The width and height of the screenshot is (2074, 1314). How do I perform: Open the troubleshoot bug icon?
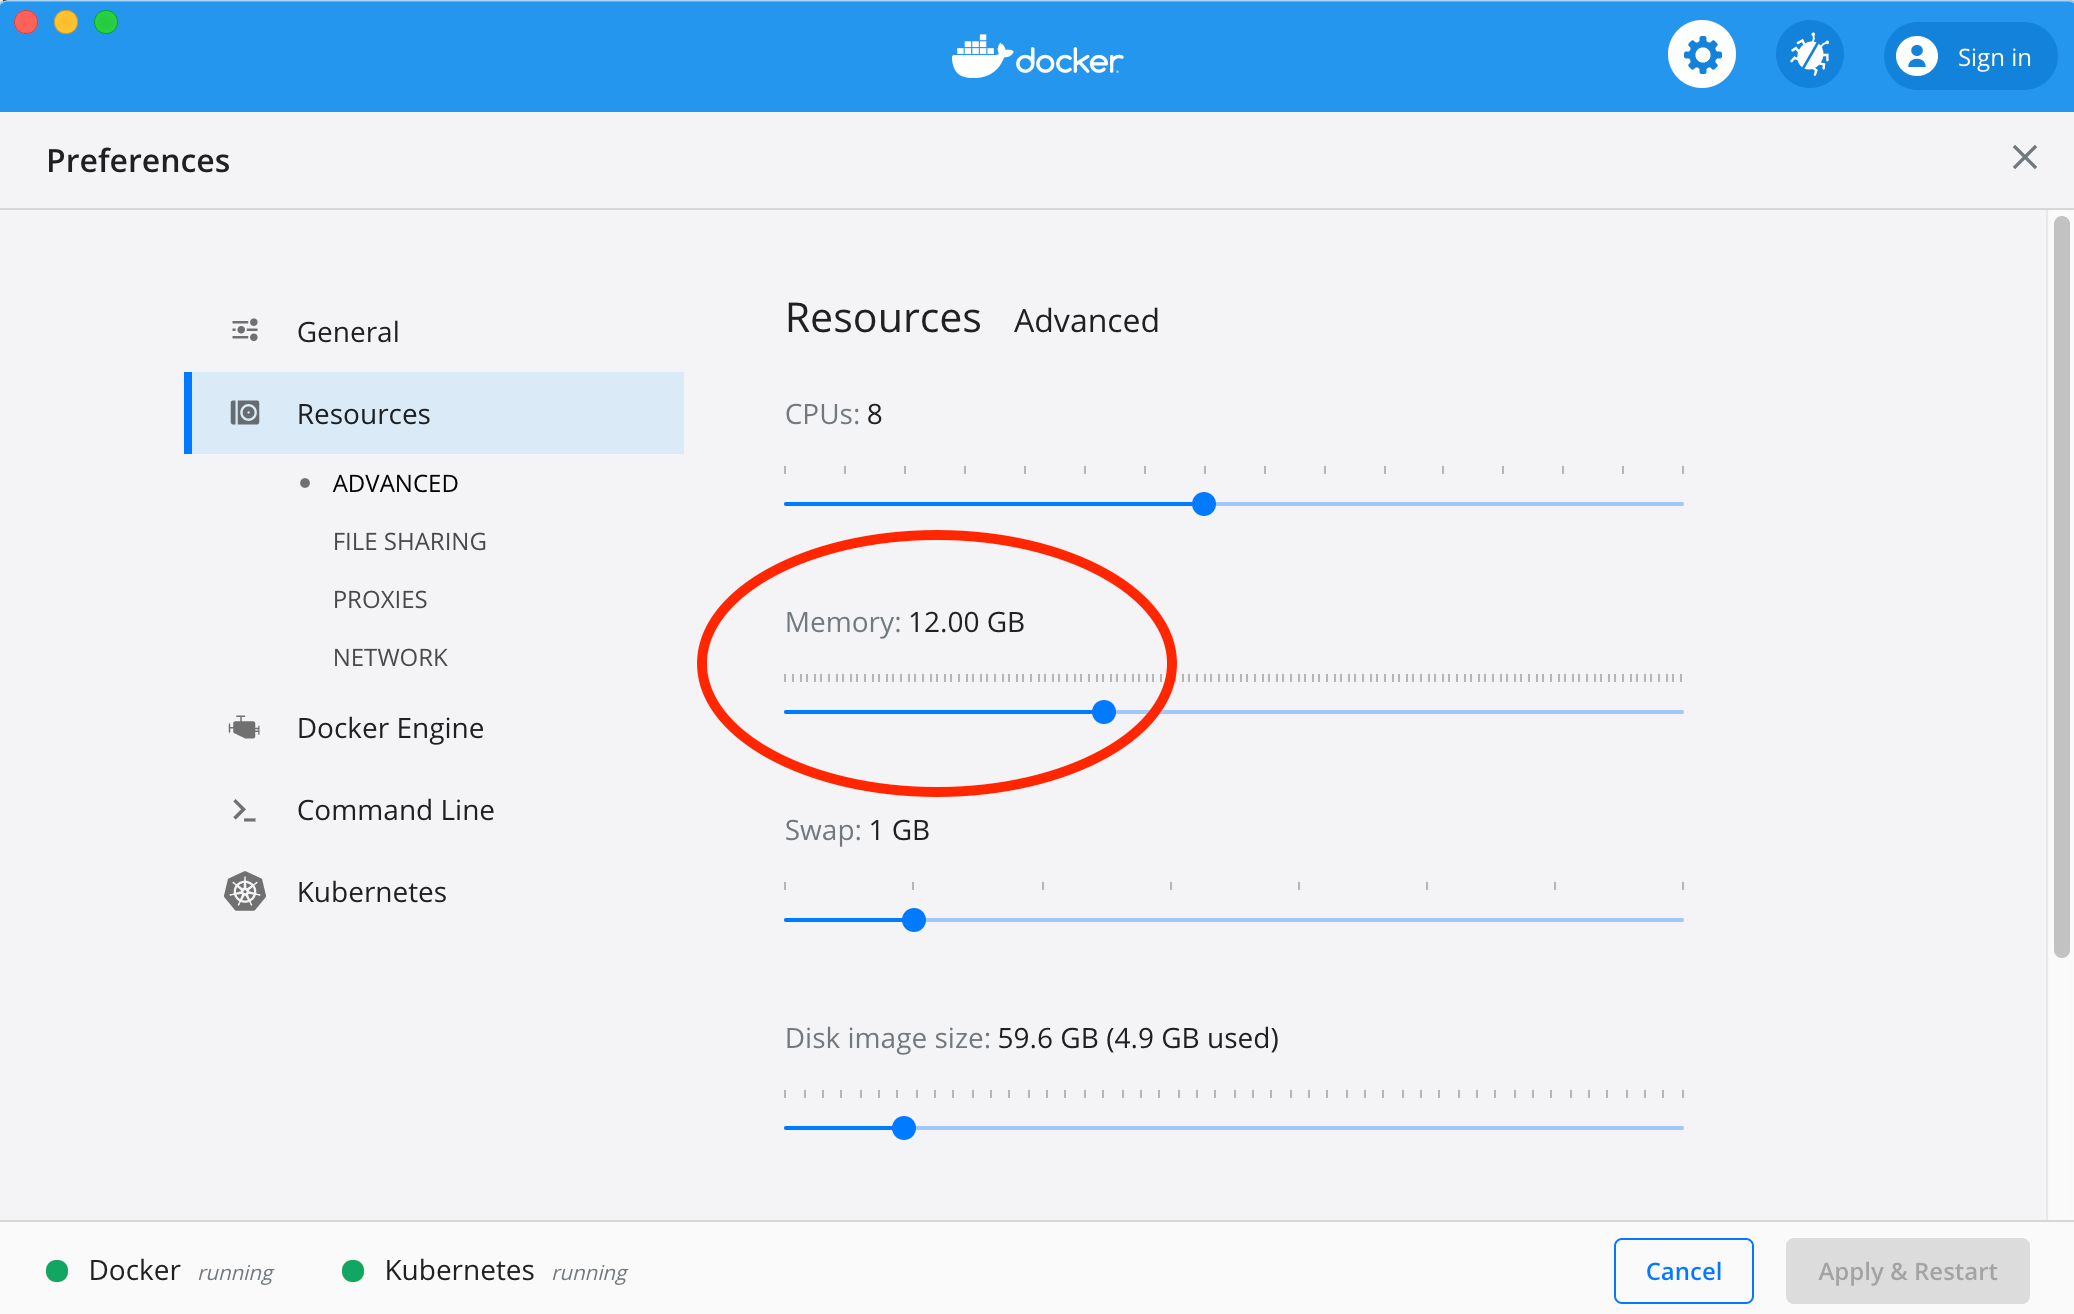pyautogui.click(x=1809, y=55)
